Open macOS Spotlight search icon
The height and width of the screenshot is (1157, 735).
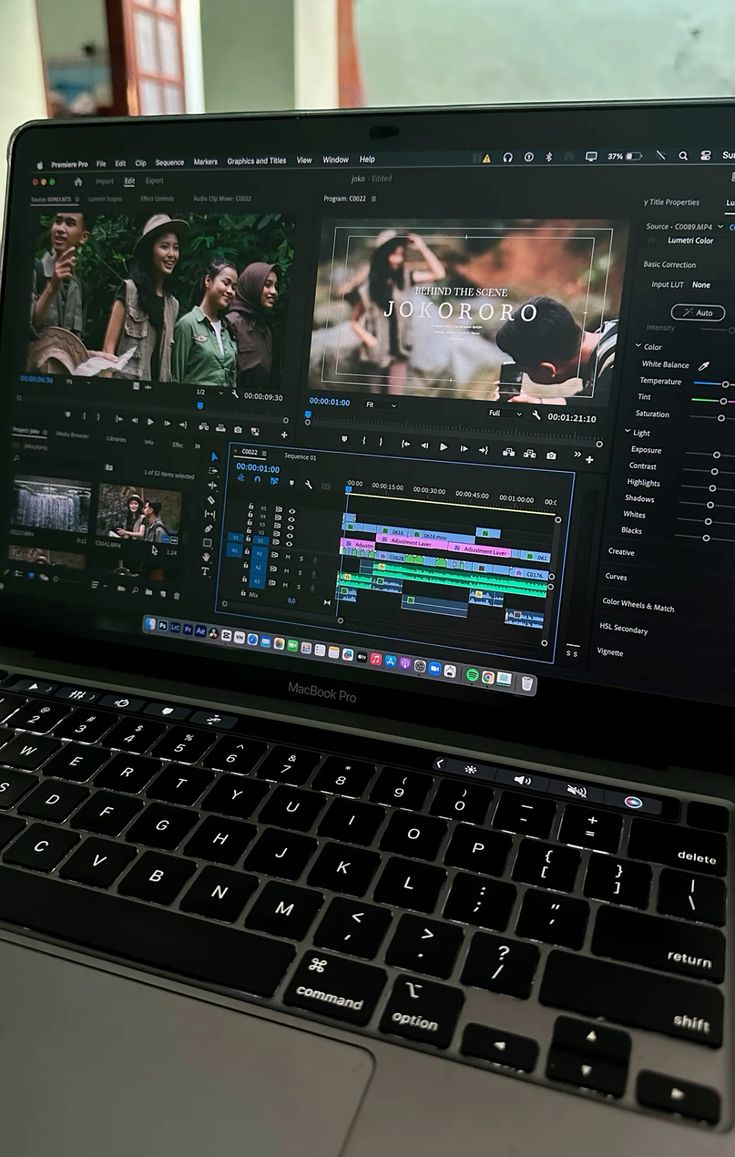click(683, 156)
